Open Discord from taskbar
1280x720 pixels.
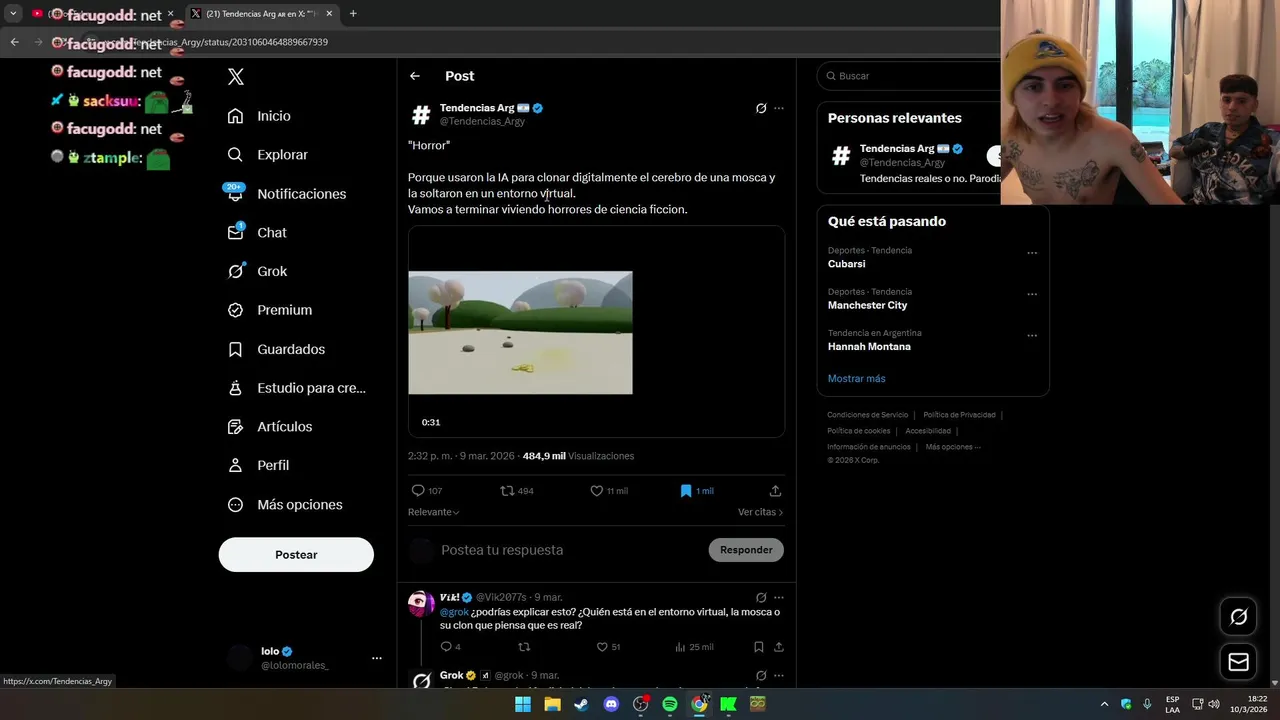click(x=611, y=704)
